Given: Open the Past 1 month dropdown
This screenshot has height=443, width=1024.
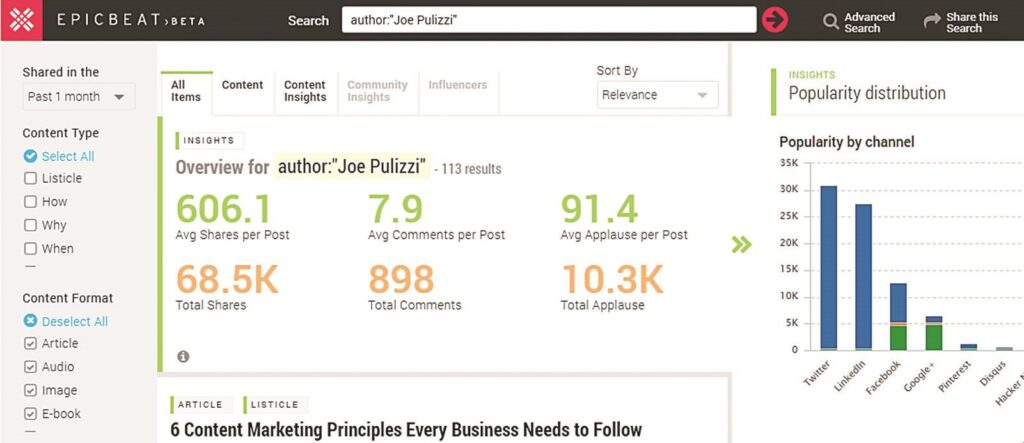Looking at the screenshot, I should point(78,96).
